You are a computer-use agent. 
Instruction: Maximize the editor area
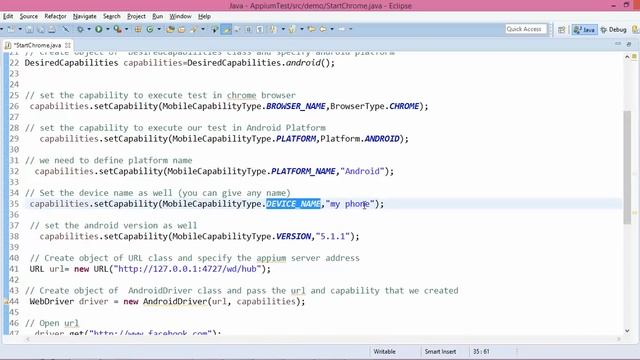629,44
